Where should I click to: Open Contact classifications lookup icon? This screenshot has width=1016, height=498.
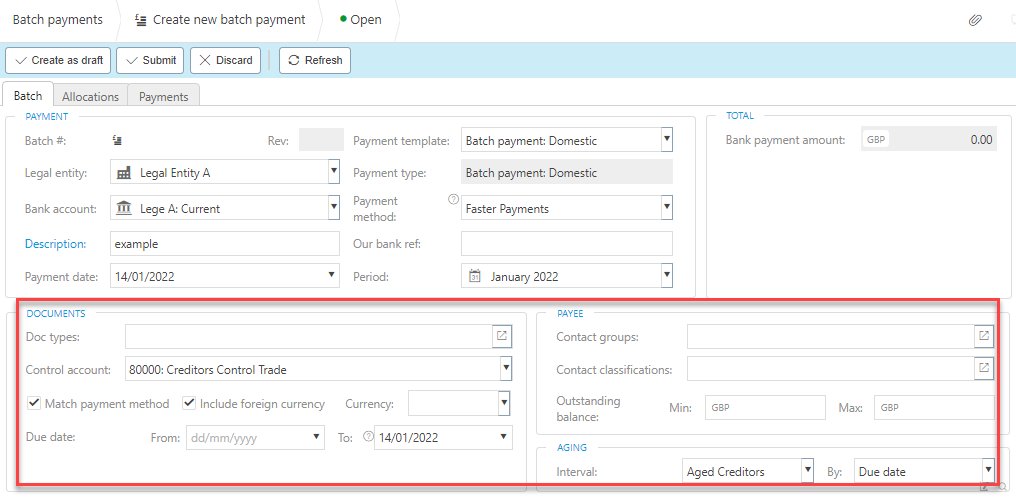(x=984, y=369)
